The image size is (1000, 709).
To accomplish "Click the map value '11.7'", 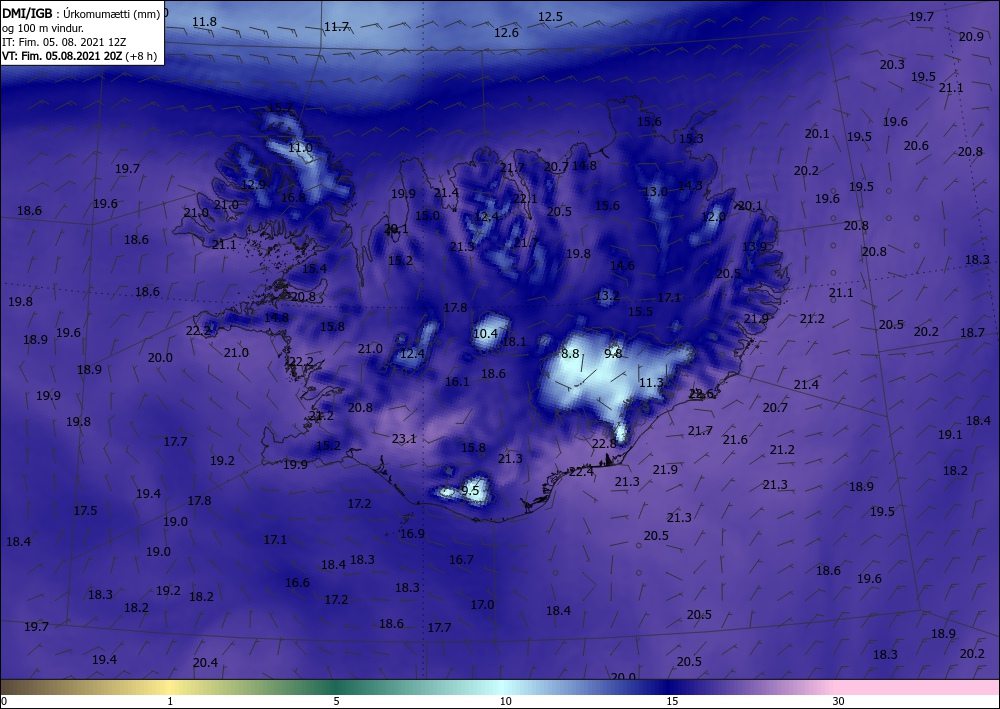I will [336, 27].
